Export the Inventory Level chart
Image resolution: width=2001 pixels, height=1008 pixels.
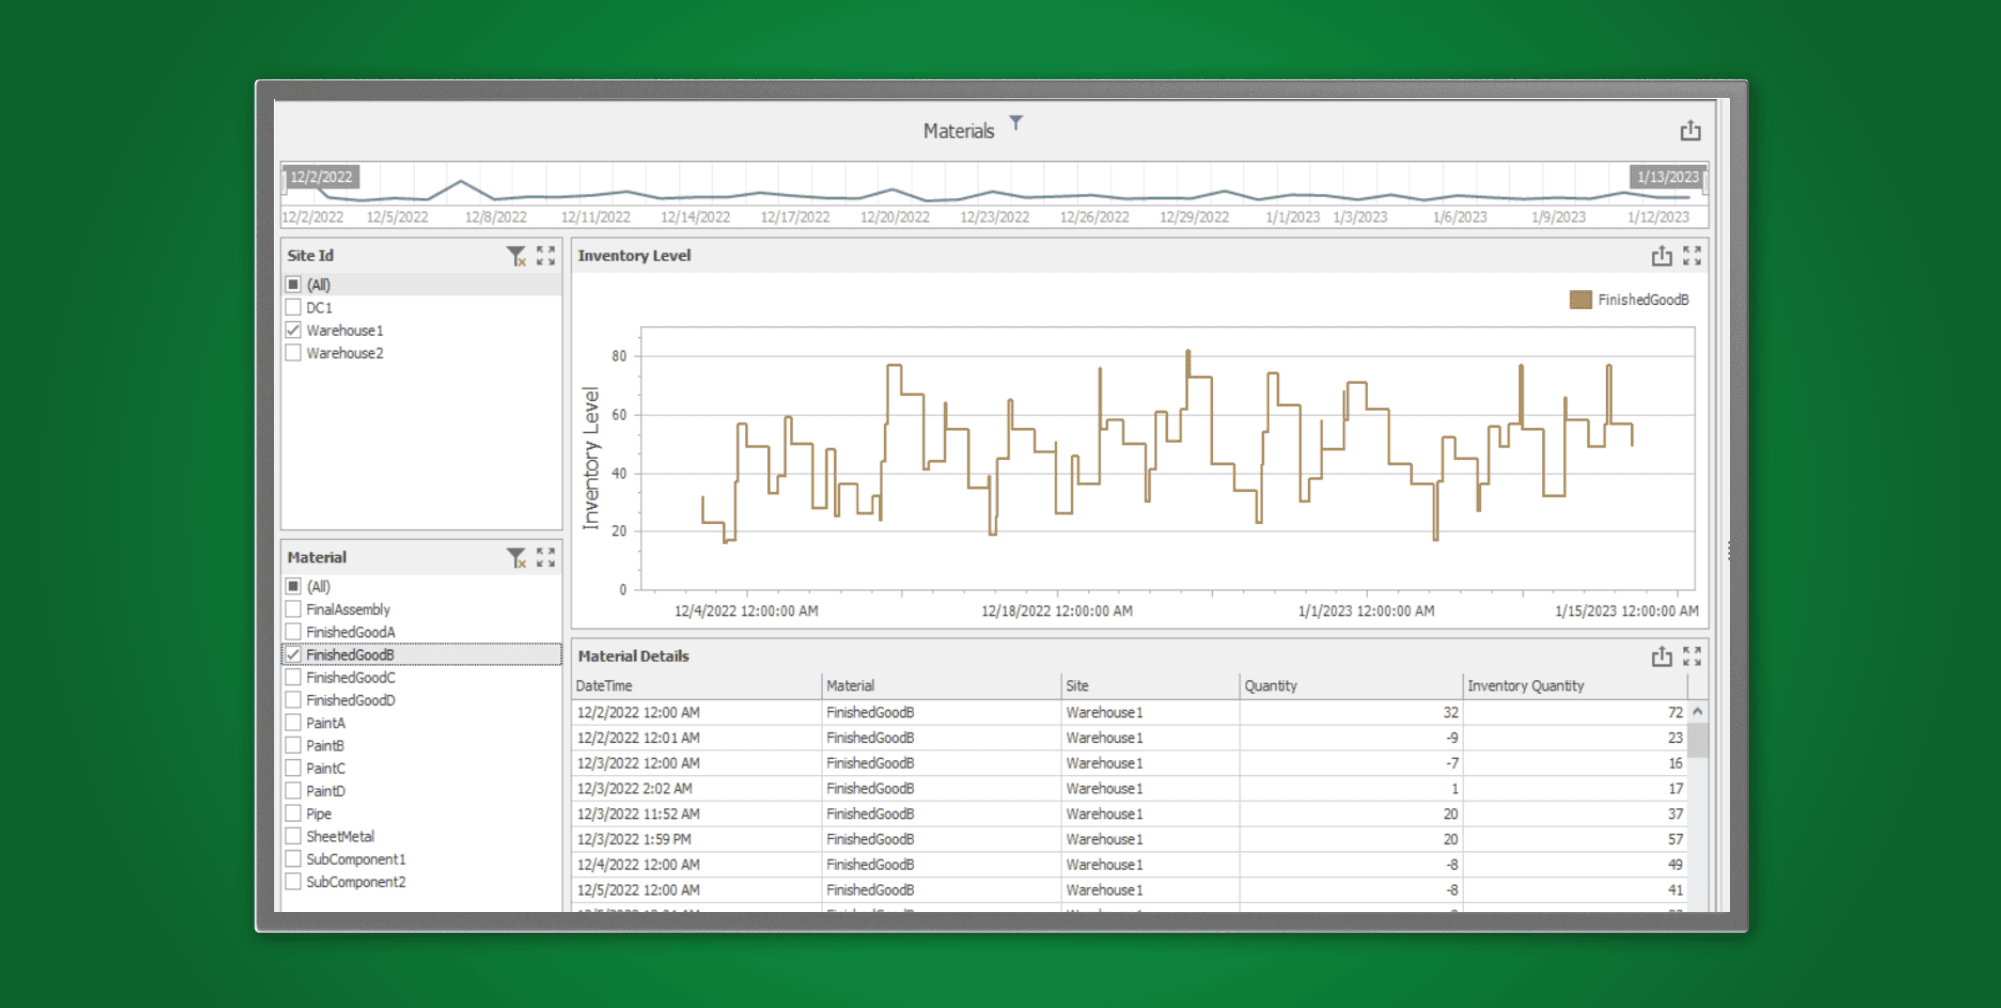click(1660, 256)
